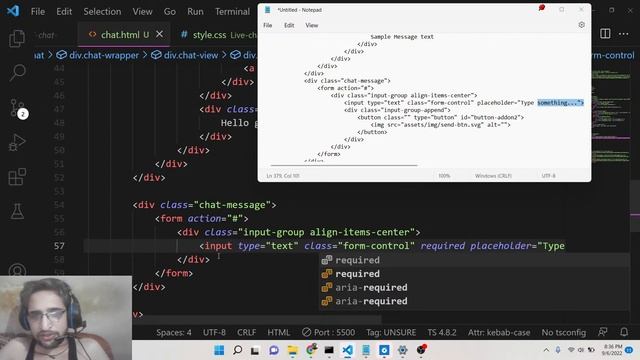Open the taskbar clock and date
The height and width of the screenshot is (360, 640).
(611, 350)
